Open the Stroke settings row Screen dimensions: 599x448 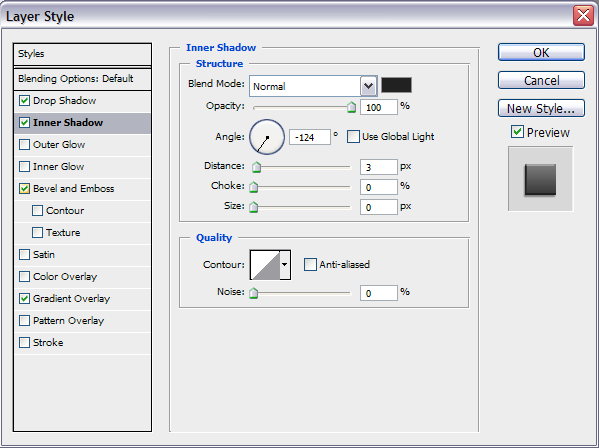click(x=82, y=343)
